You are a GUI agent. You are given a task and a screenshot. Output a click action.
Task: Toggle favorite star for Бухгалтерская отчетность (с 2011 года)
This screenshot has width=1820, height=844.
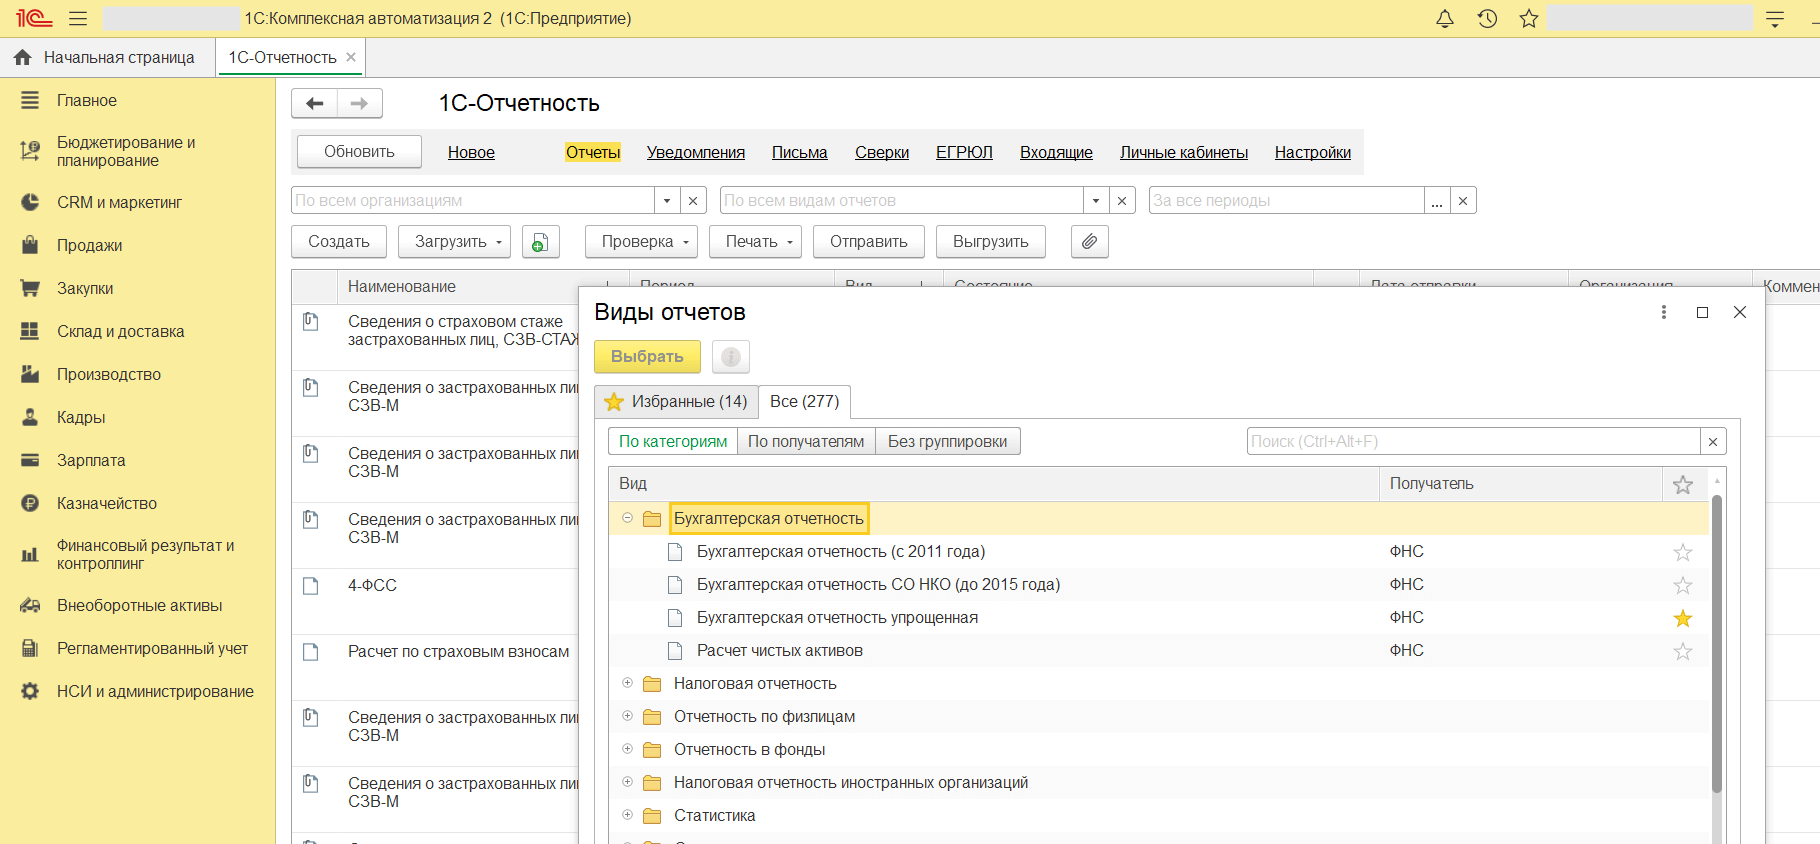coord(1683,552)
